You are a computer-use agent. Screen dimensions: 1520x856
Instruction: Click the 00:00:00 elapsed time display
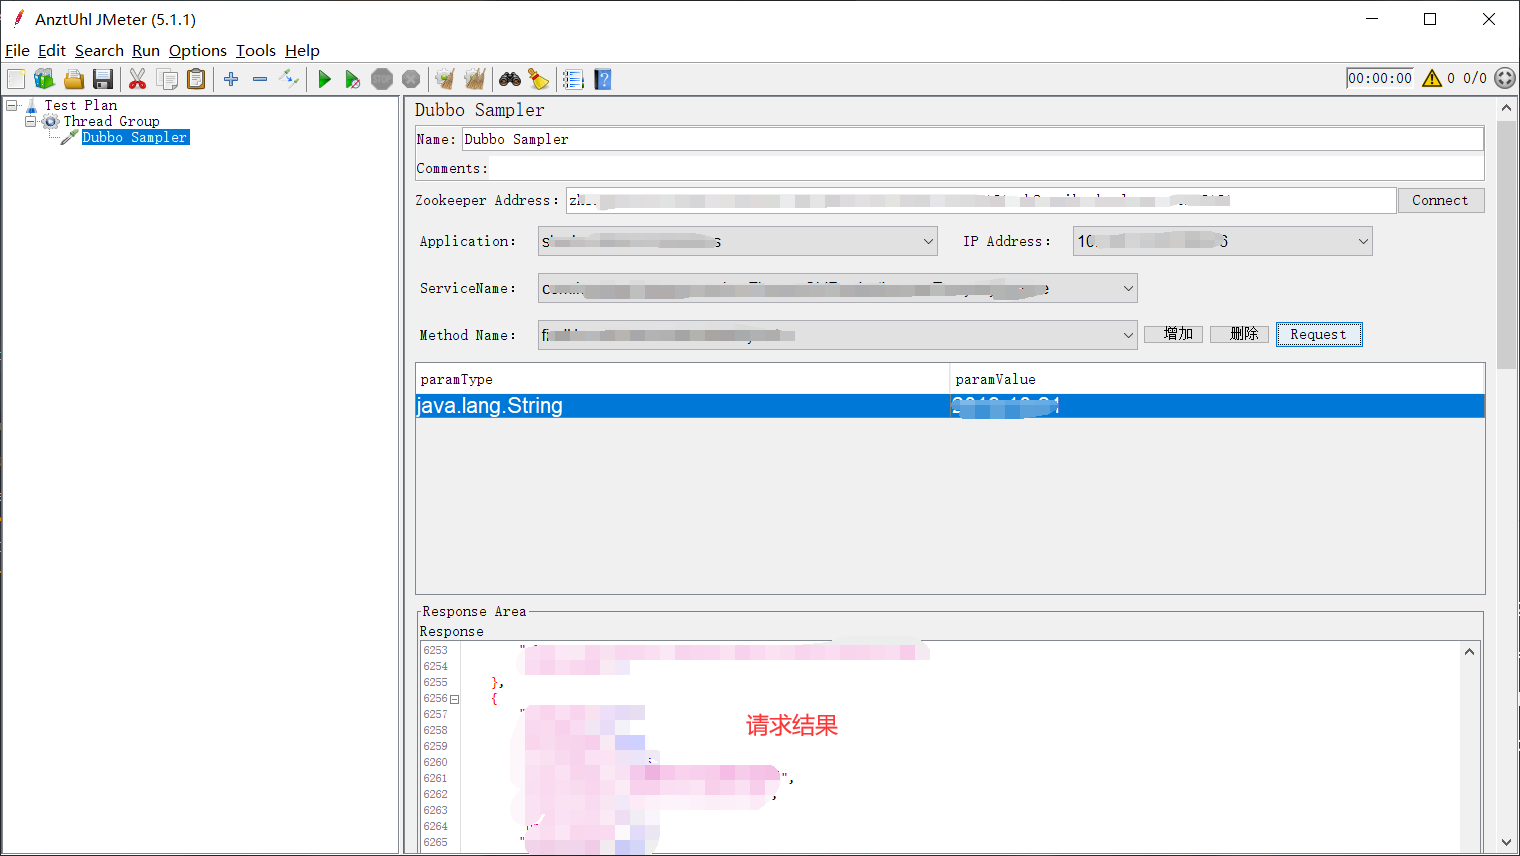1380,78
